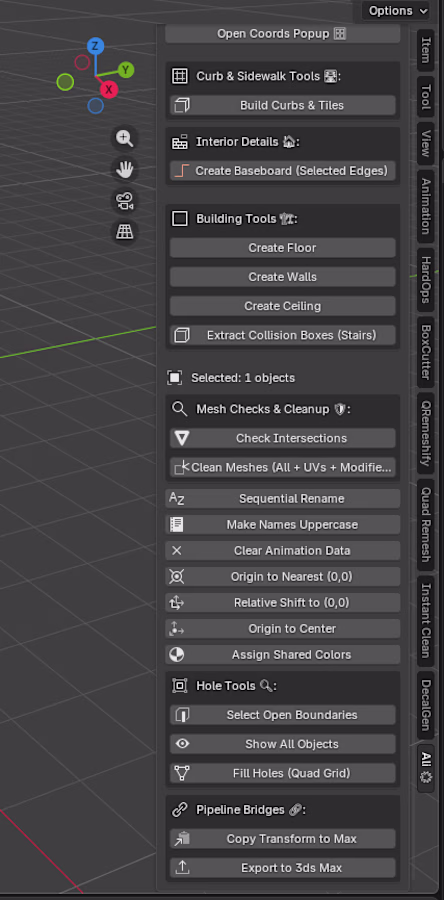Click the text Selected: 1 objects
This screenshot has height=900, width=444.
point(243,378)
